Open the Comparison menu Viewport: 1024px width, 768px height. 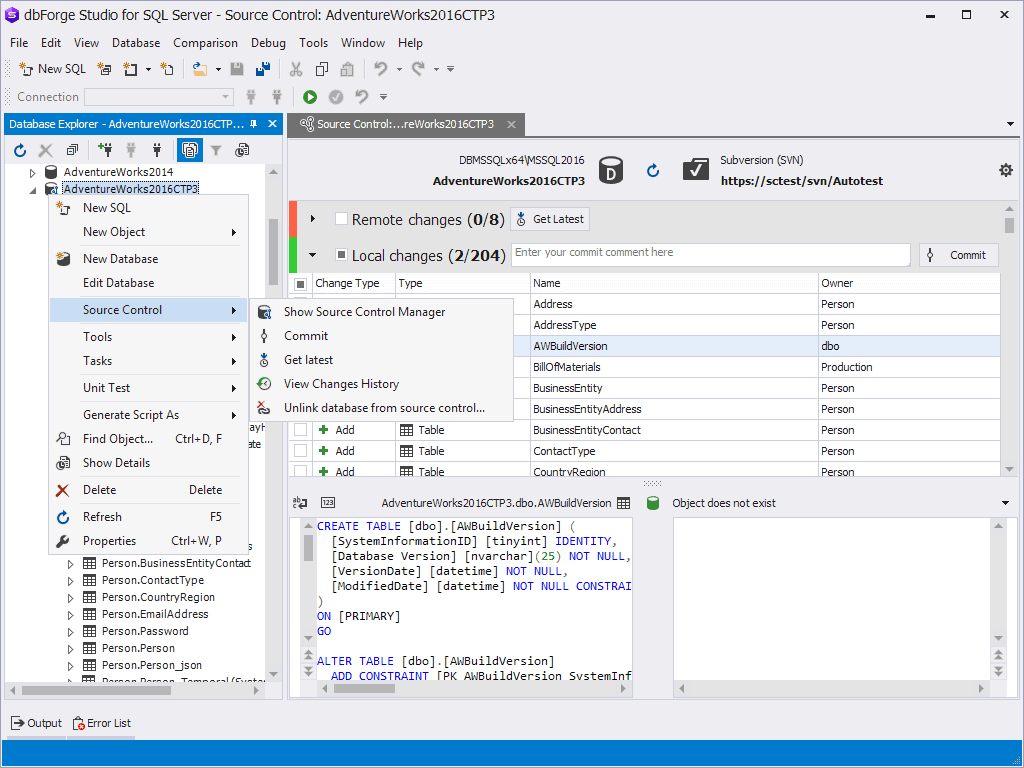(205, 43)
